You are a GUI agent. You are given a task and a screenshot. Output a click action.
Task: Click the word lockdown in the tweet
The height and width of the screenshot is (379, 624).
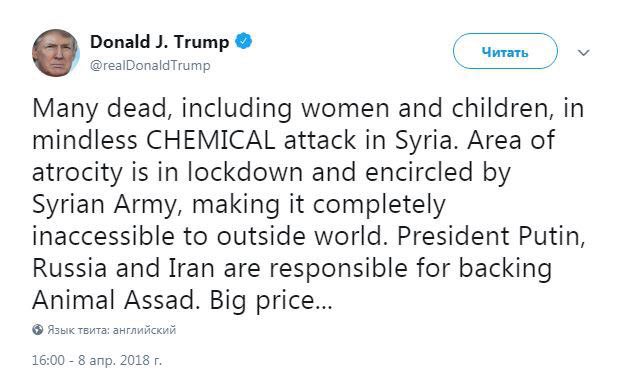point(245,172)
